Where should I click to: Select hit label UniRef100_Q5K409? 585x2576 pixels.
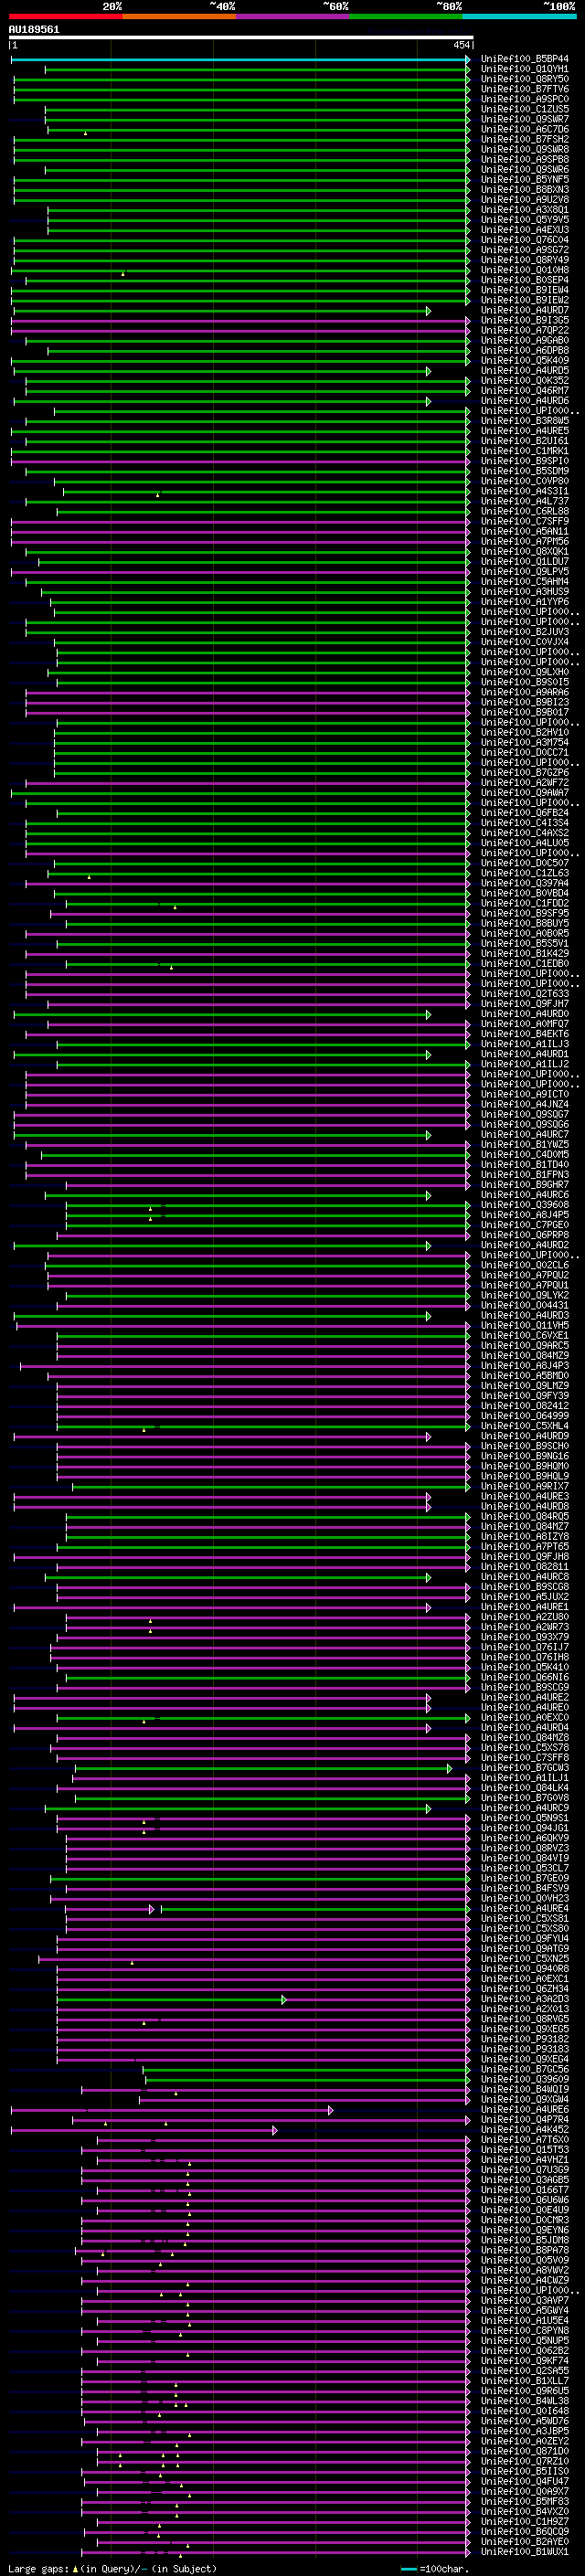click(x=524, y=361)
